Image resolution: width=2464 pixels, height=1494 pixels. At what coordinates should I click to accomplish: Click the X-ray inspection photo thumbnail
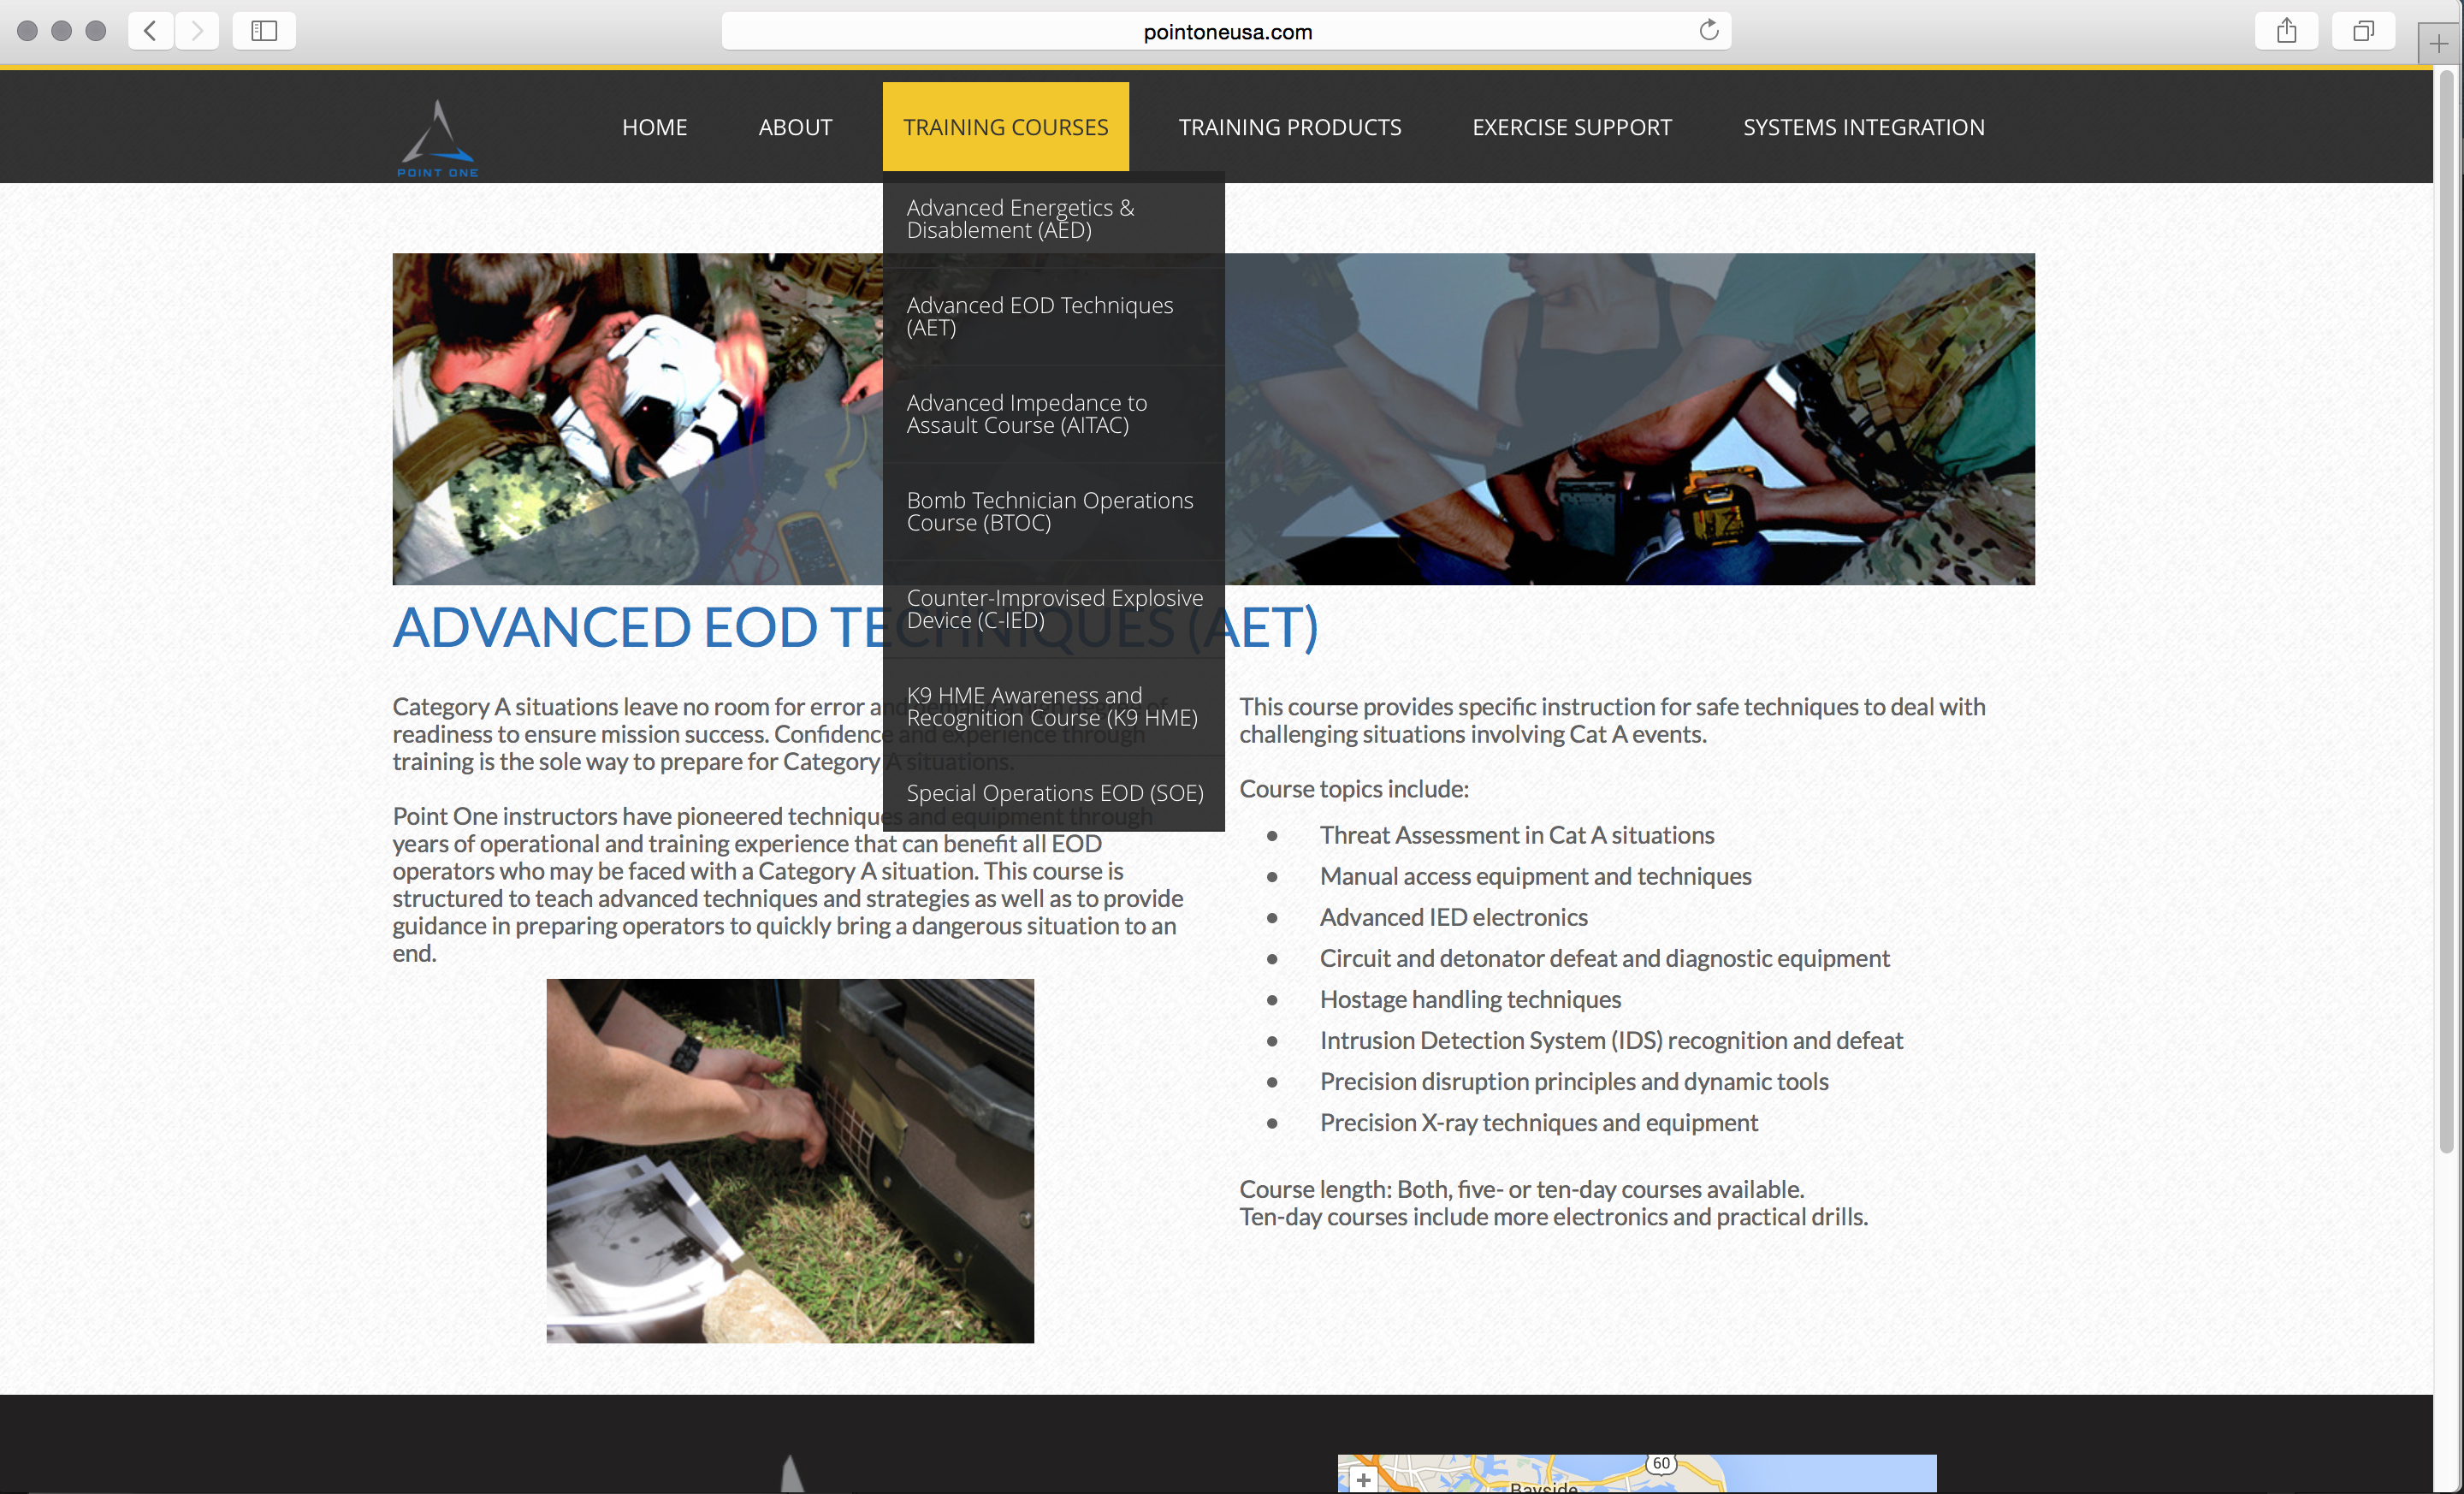[789, 1160]
